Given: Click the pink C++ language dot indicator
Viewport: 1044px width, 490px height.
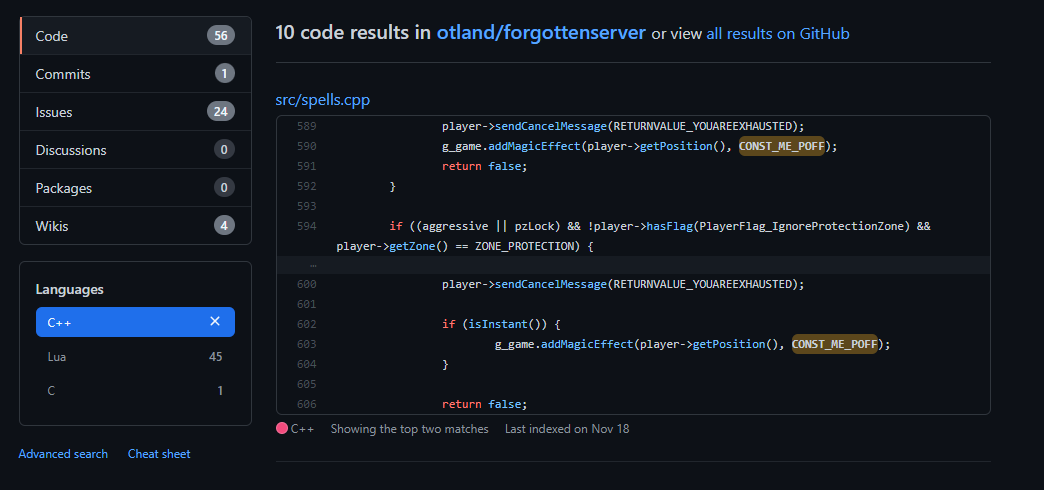Looking at the screenshot, I should click(282, 429).
